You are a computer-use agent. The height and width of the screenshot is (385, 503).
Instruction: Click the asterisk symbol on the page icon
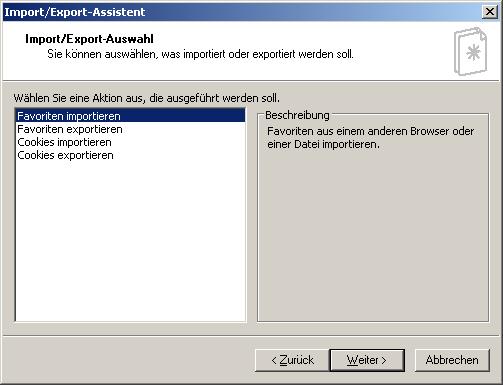point(473,53)
